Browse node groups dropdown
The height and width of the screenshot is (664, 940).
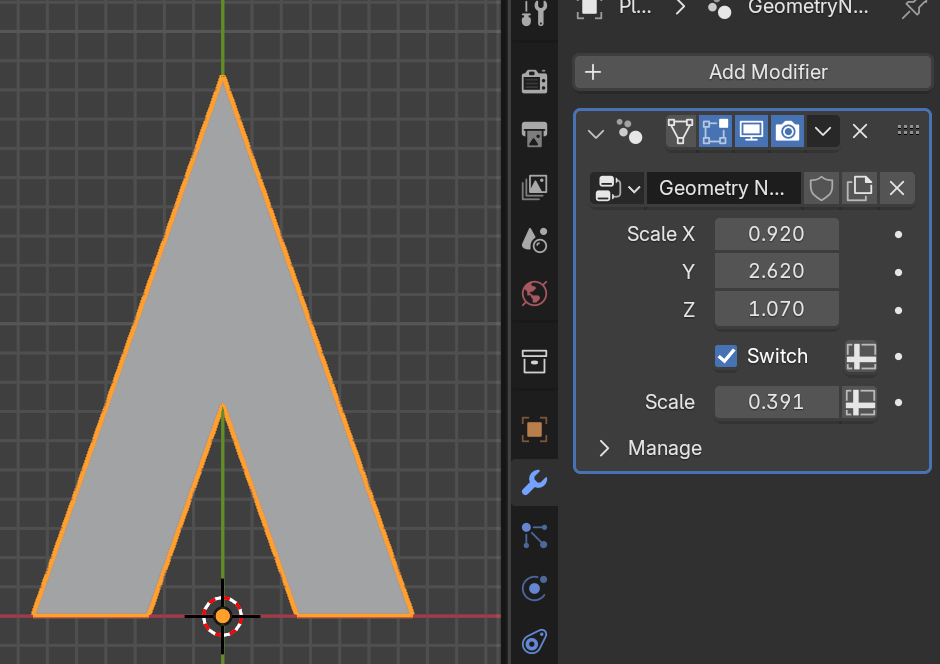(617, 189)
